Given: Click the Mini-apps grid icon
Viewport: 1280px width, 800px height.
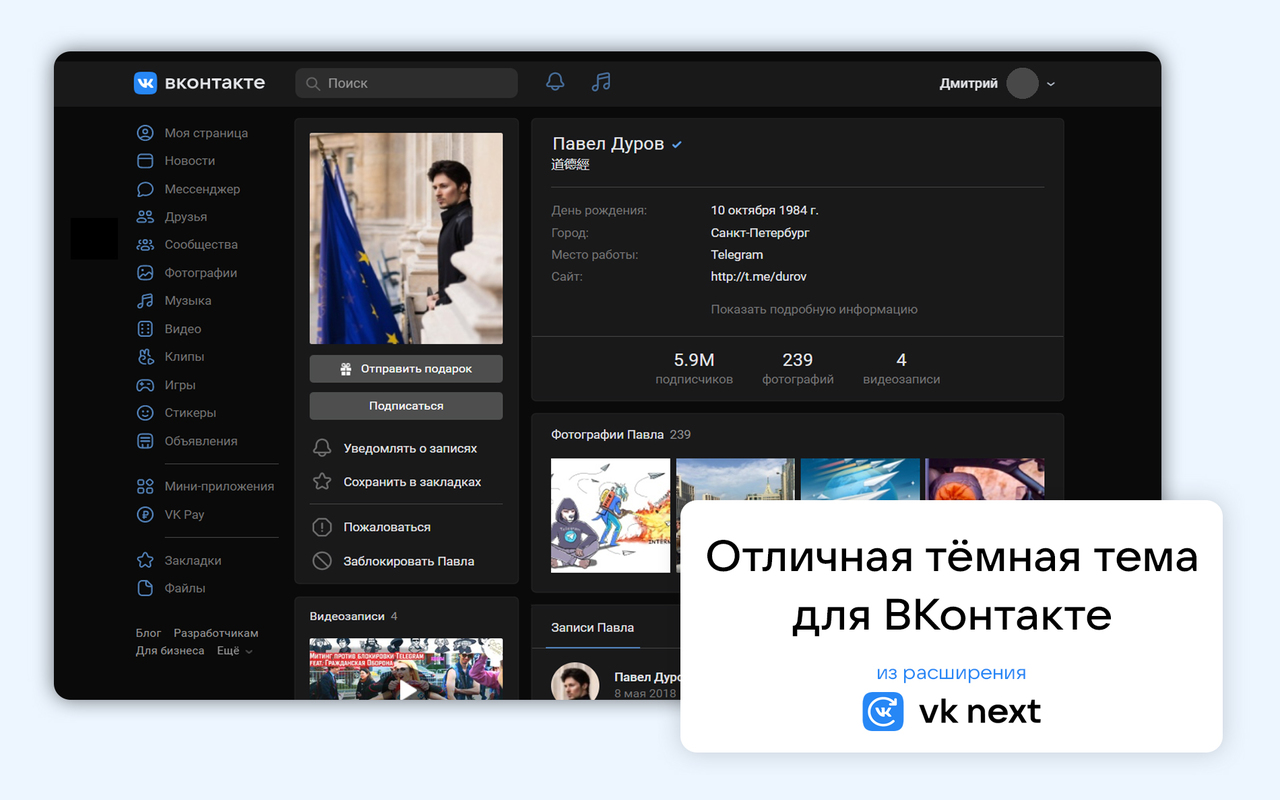Looking at the screenshot, I should click(x=145, y=487).
